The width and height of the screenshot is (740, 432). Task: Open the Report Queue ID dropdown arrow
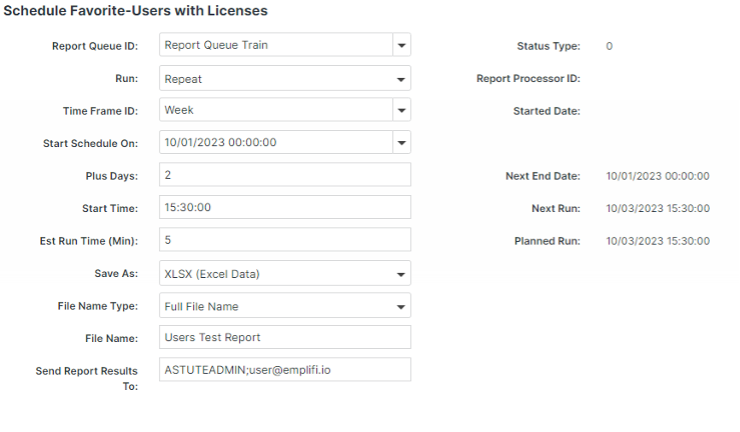pyautogui.click(x=401, y=46)
